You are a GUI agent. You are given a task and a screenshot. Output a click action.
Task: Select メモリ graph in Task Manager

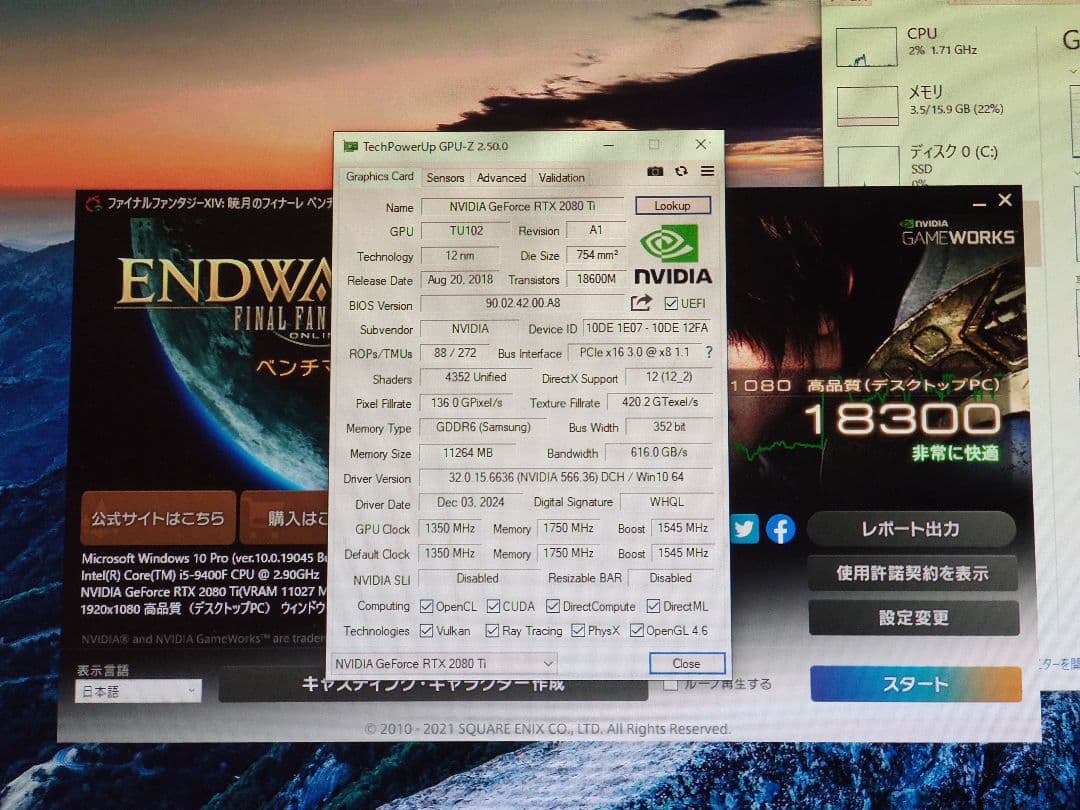(x=868, y=105)
